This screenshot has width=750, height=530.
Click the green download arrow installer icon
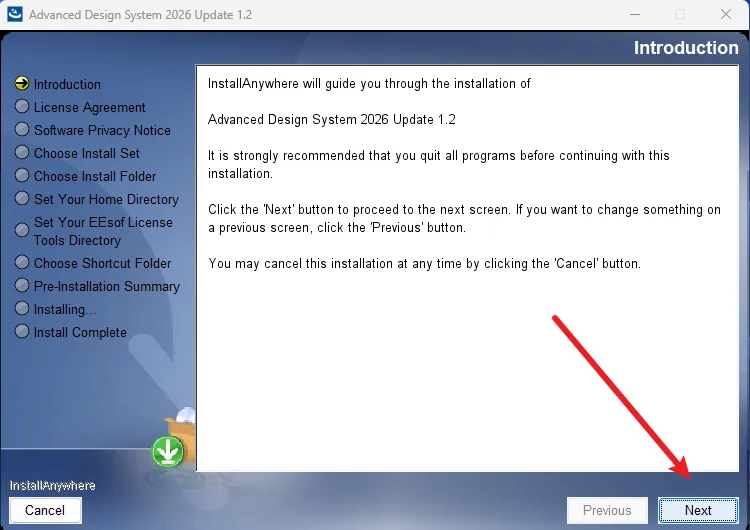[x=168, y=452]
